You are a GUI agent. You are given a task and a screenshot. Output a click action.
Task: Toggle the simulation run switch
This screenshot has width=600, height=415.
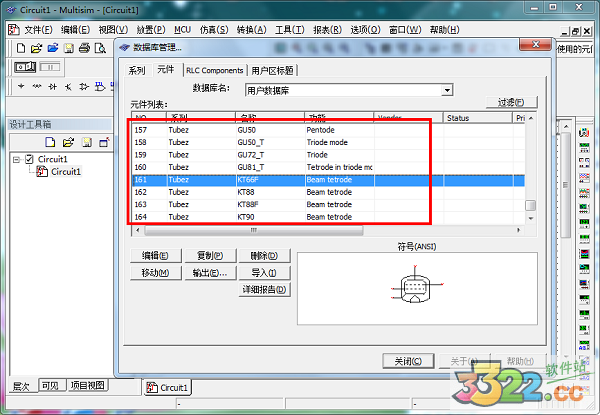tap(25, 67)
